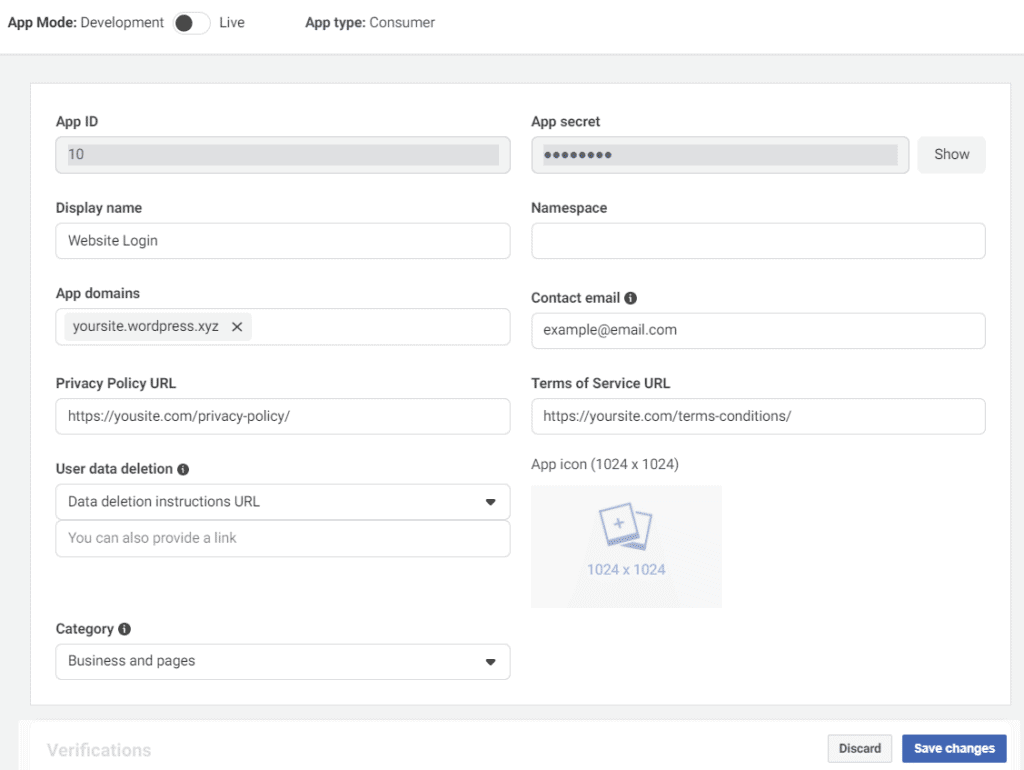Discard the unsaved changes
Image resolution: width=1024 pixels, height=770 pixels.
tap(859, 748)
